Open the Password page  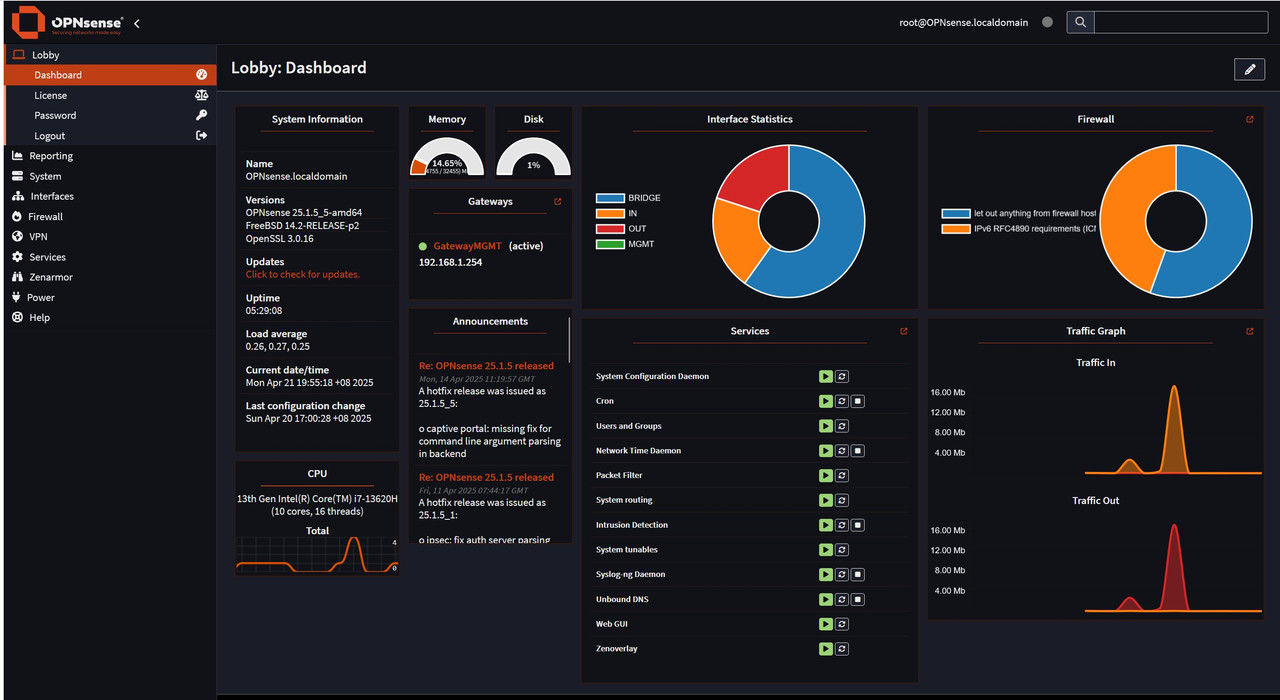coord(110,115)
